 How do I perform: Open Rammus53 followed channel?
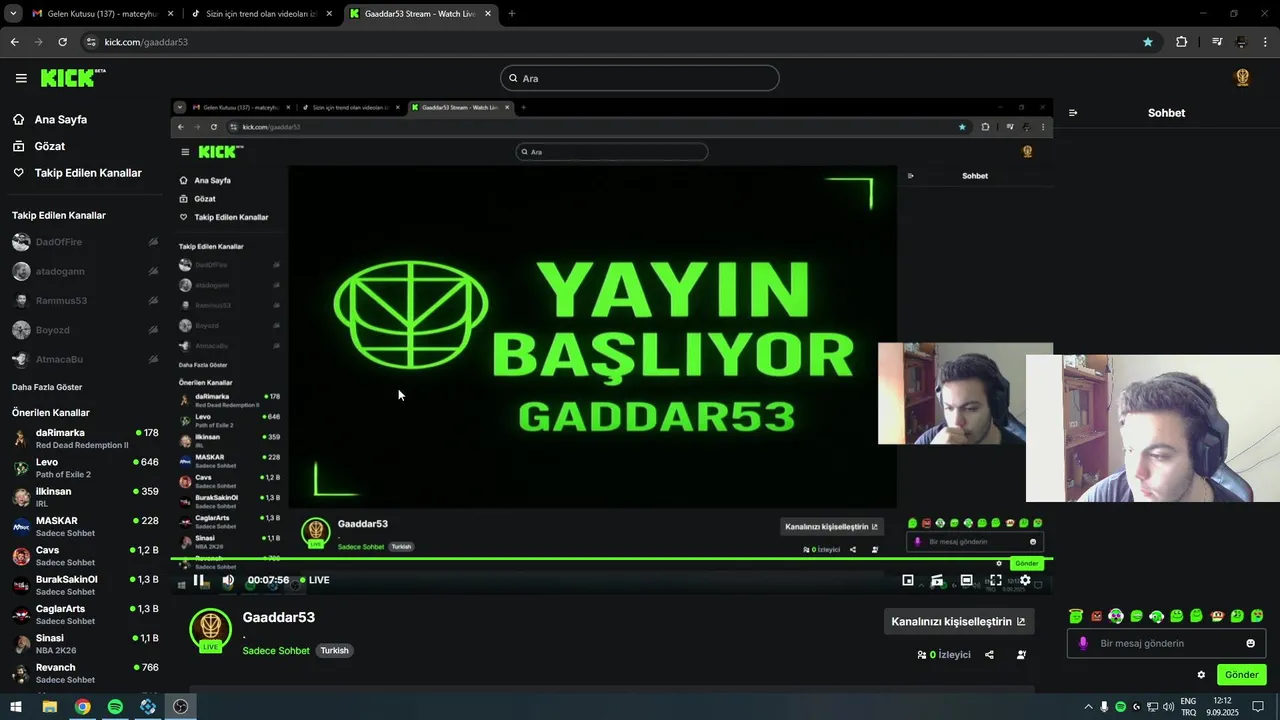coord(85,300)
